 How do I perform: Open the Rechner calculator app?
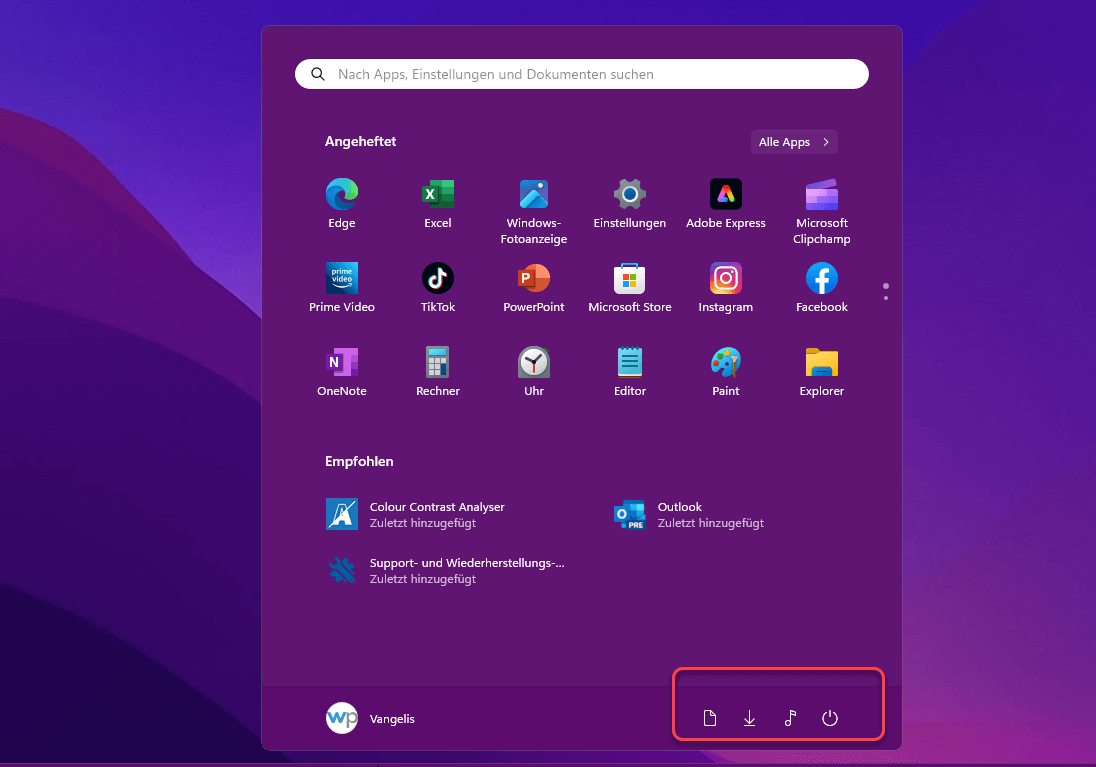pyautogui.click(x=438, y=371)
